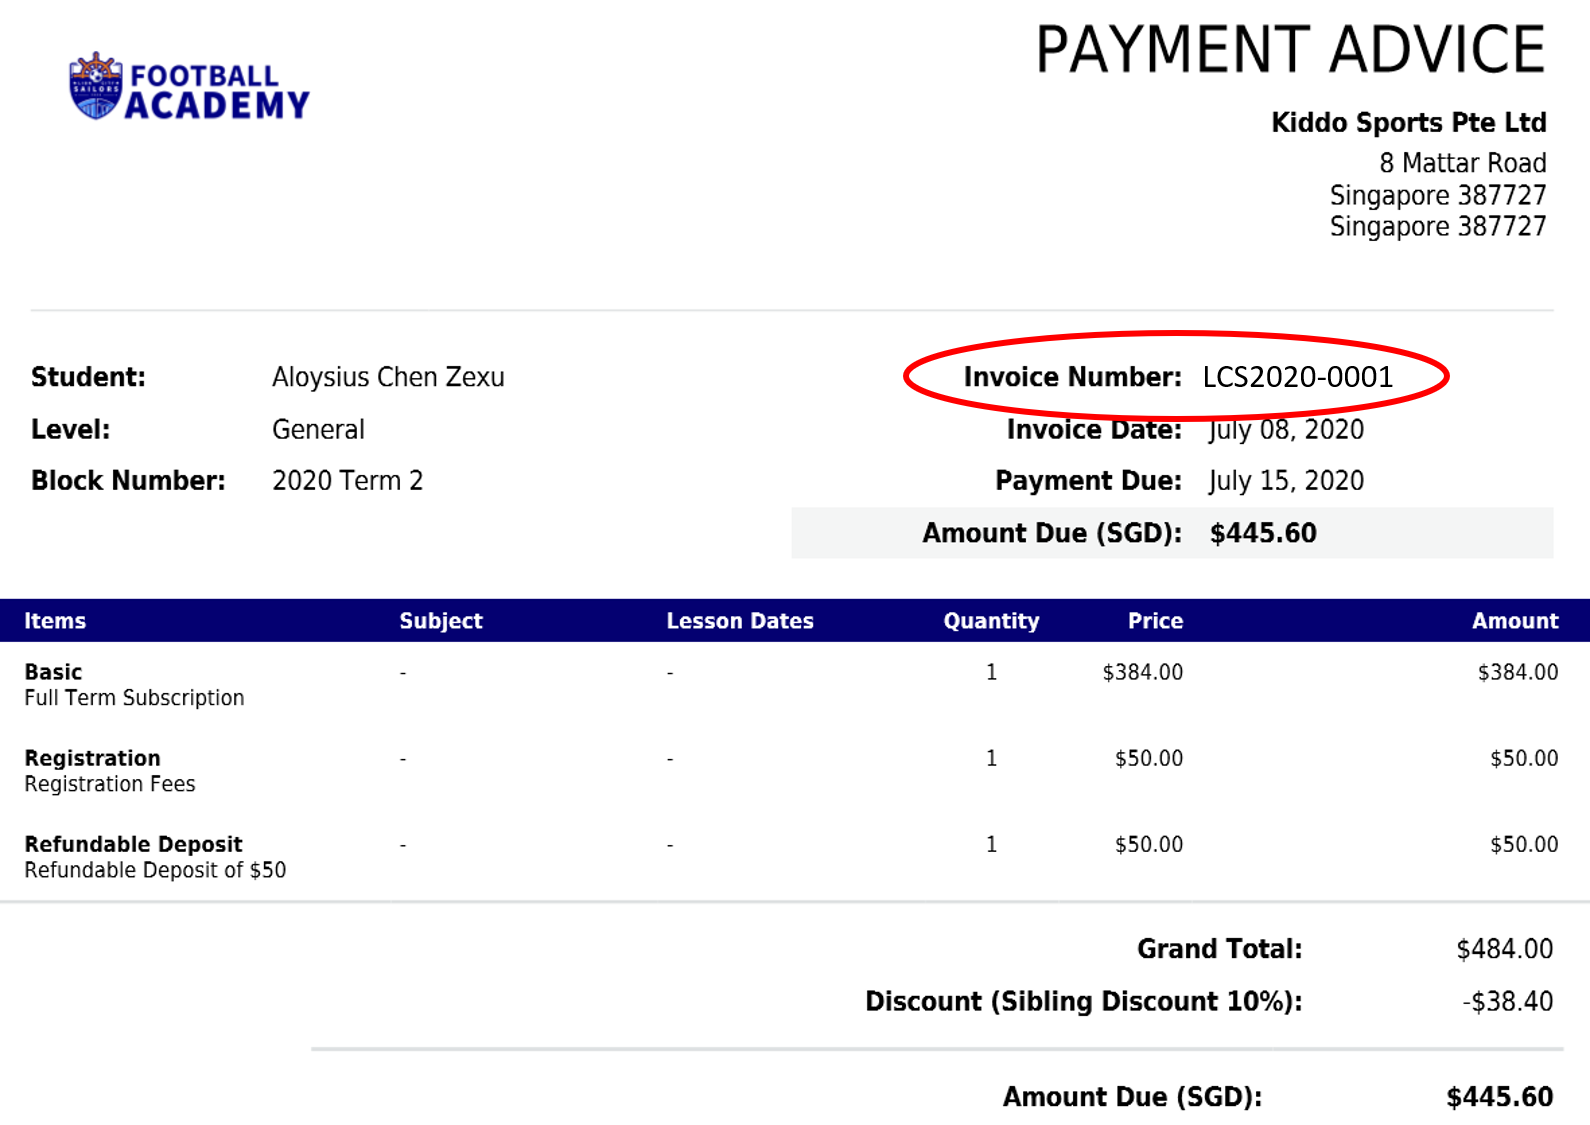1590x1125 pixels.
Task: Click the 8 Mattar Road address line
Action: tap(1462, 162)
